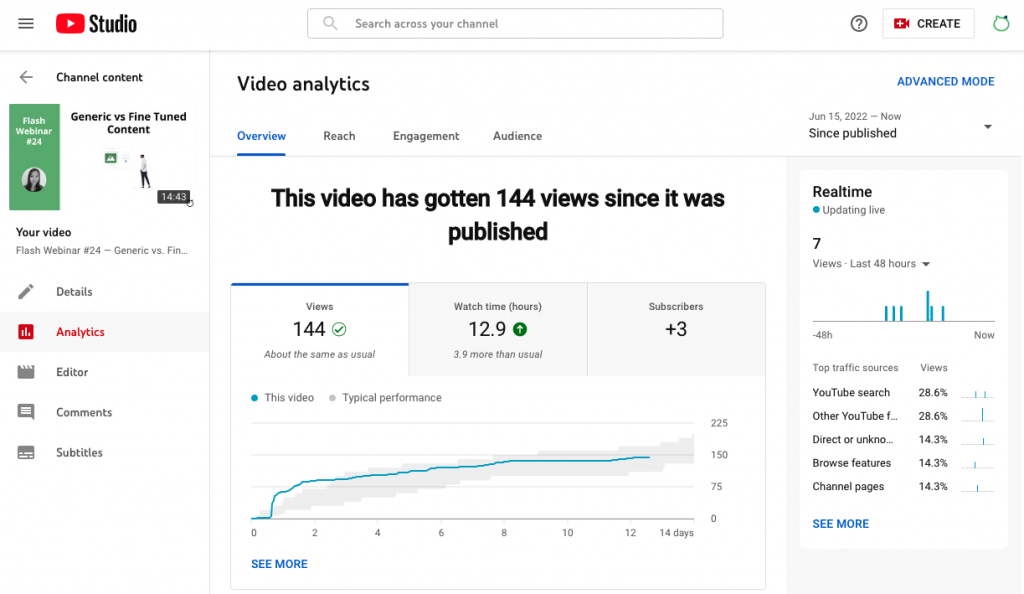Click the search magnifier icon
Image resolution: width=1024 pixels, height=594 pixels.
(330, 23)
